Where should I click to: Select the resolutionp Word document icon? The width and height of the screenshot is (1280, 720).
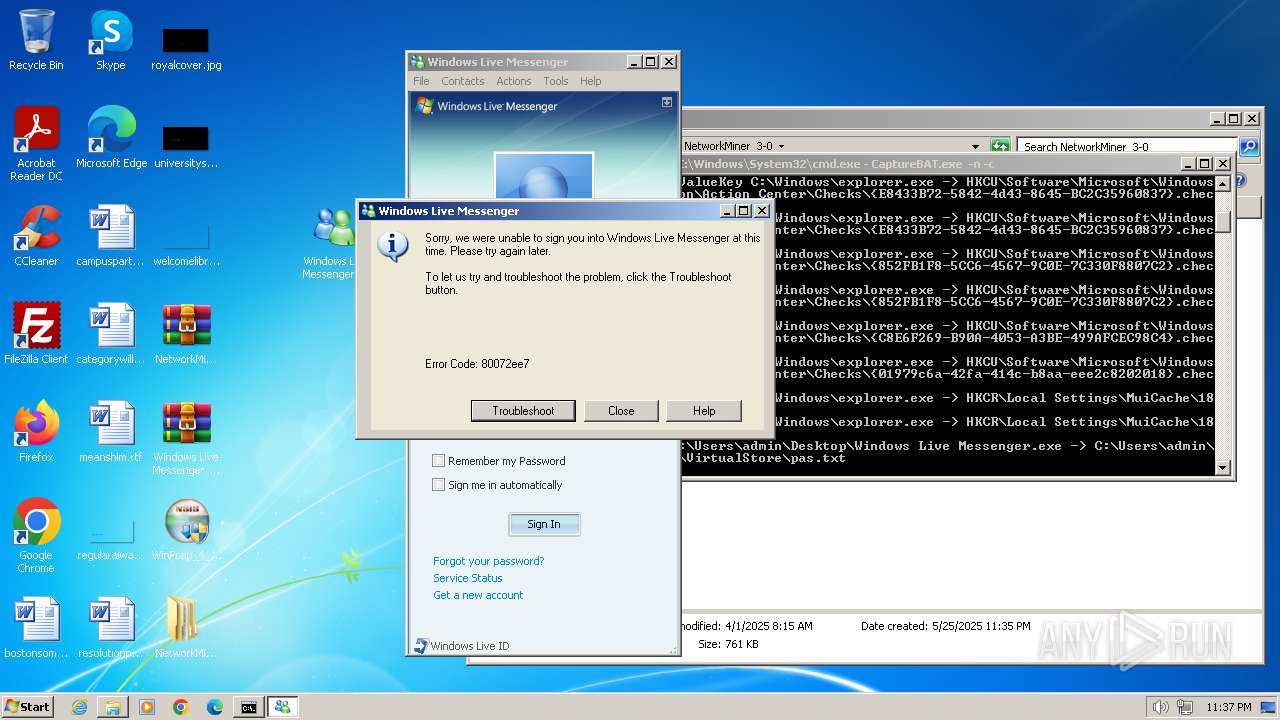pos(110,628)
